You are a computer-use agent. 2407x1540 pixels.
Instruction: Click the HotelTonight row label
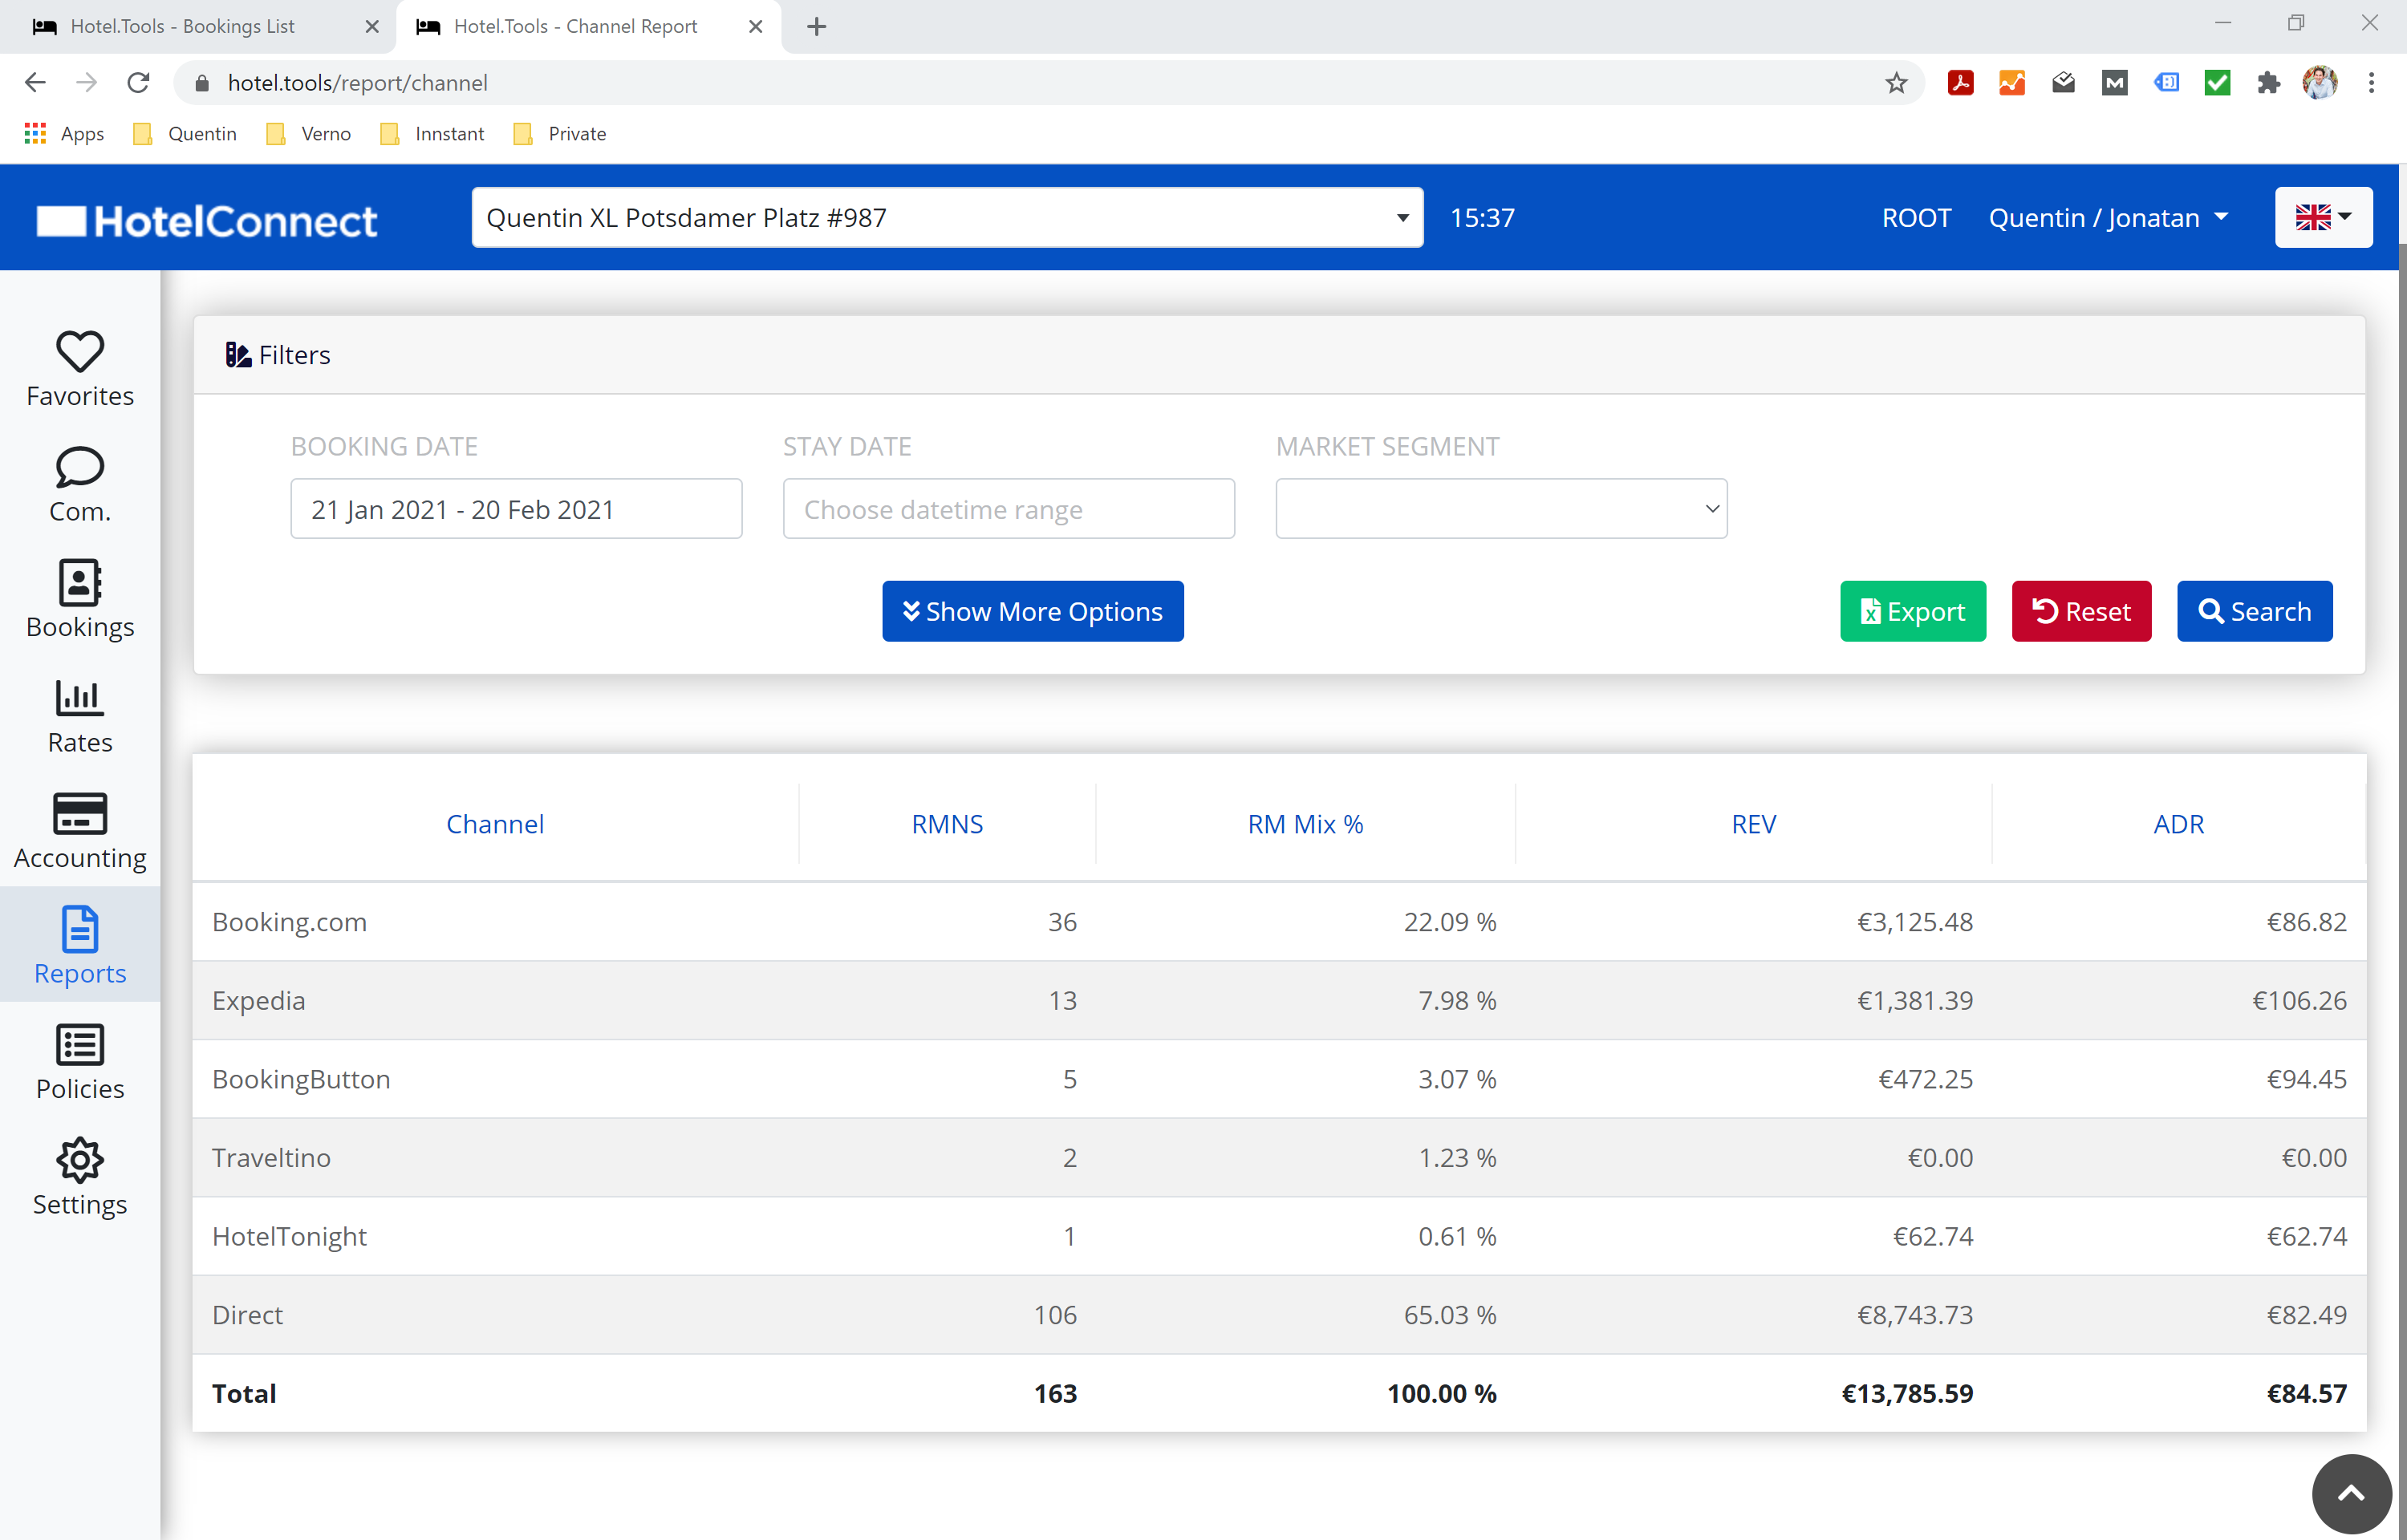click(x=289, y=1237)
